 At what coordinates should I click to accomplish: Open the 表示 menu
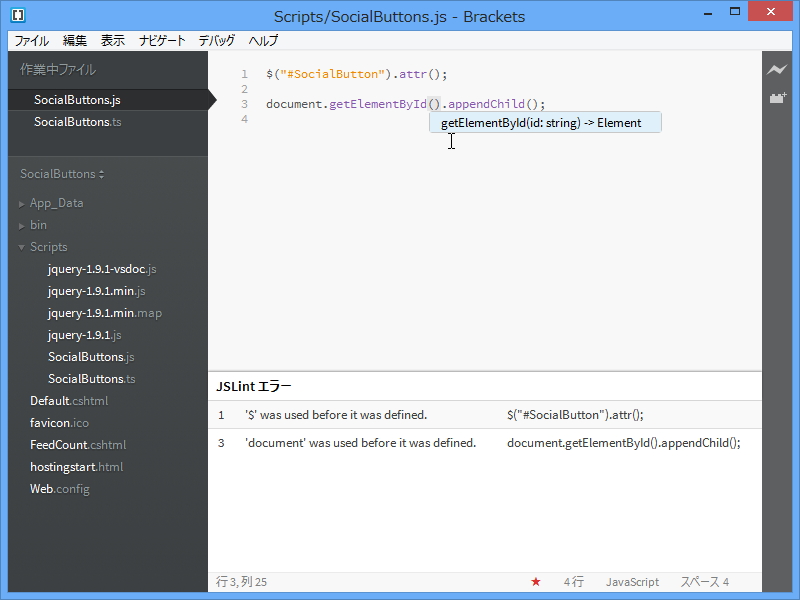113,40
